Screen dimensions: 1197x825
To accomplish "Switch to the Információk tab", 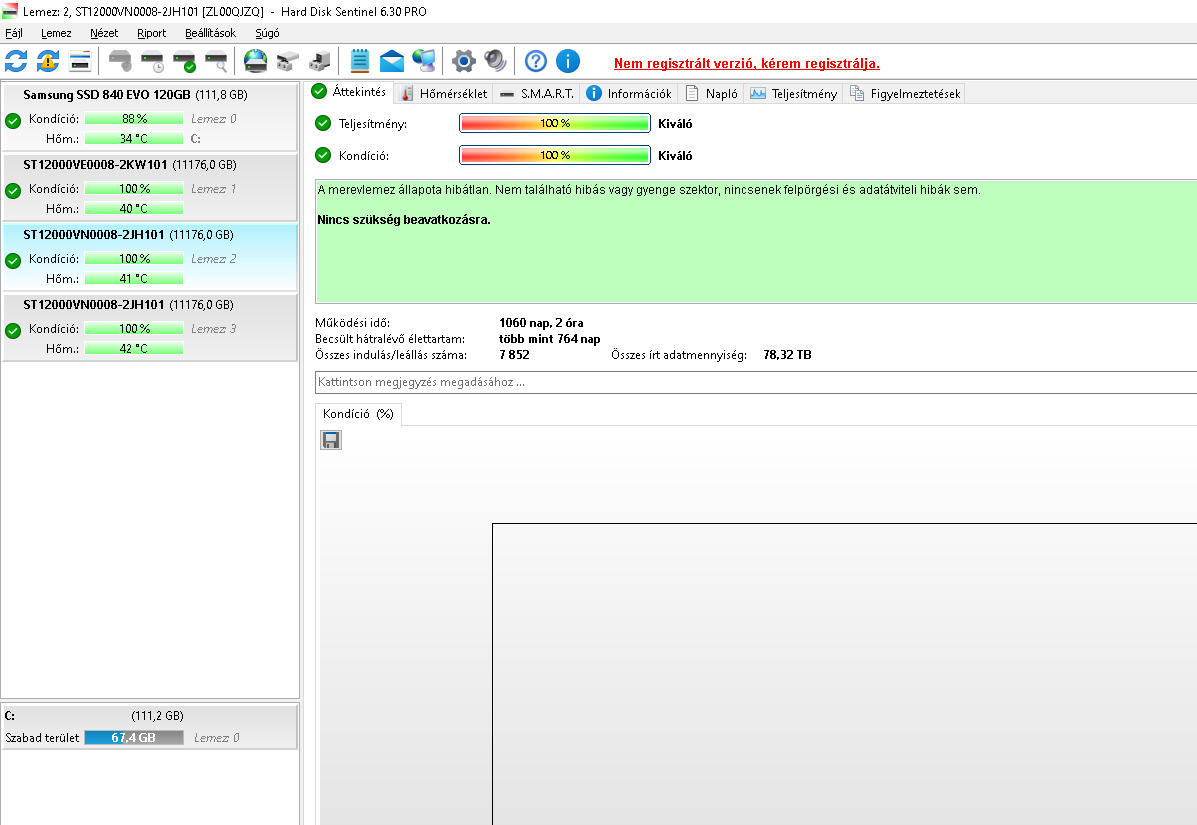I will click(629, 93).
